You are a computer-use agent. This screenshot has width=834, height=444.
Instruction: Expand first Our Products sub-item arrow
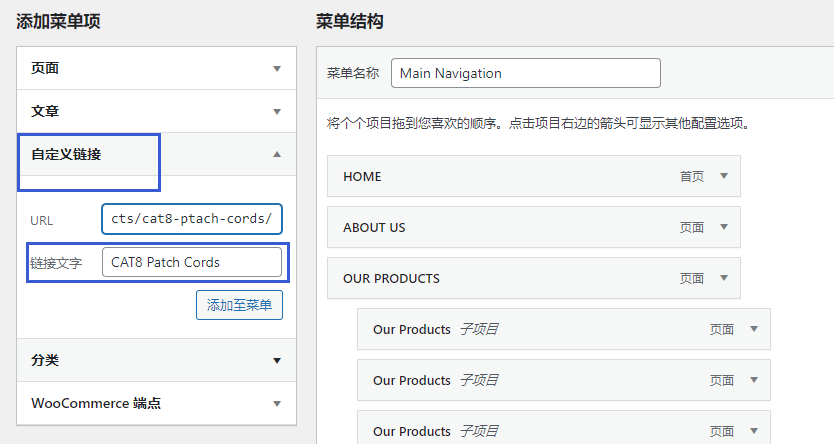(754, 329)
